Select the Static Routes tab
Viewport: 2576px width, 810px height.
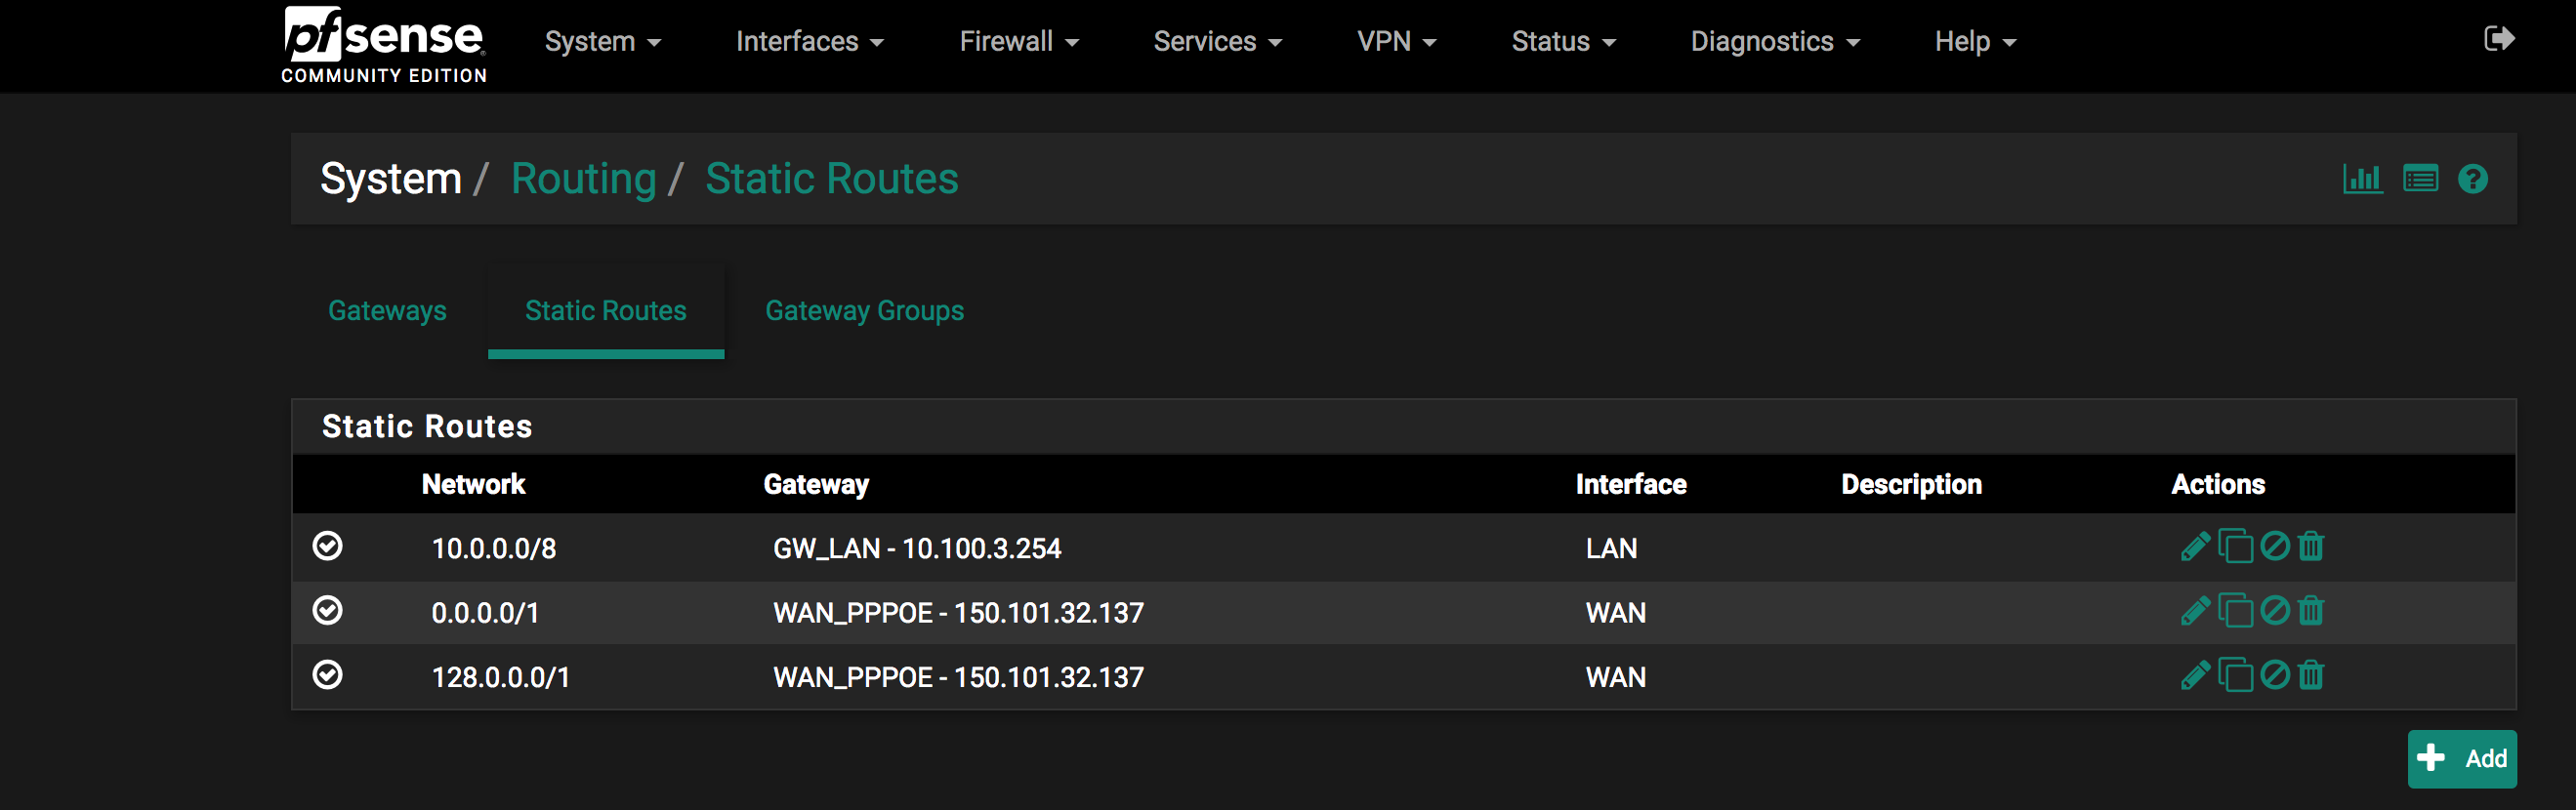606,311
